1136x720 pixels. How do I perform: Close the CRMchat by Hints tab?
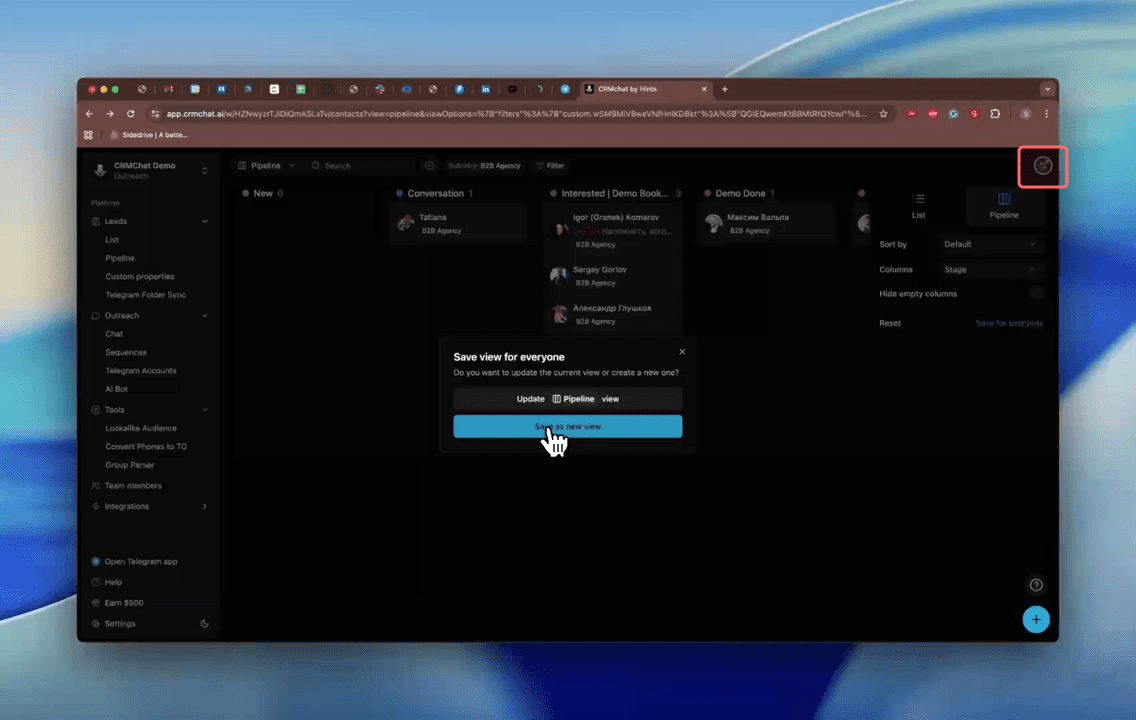pyautogui.click(x=703, y=89)
